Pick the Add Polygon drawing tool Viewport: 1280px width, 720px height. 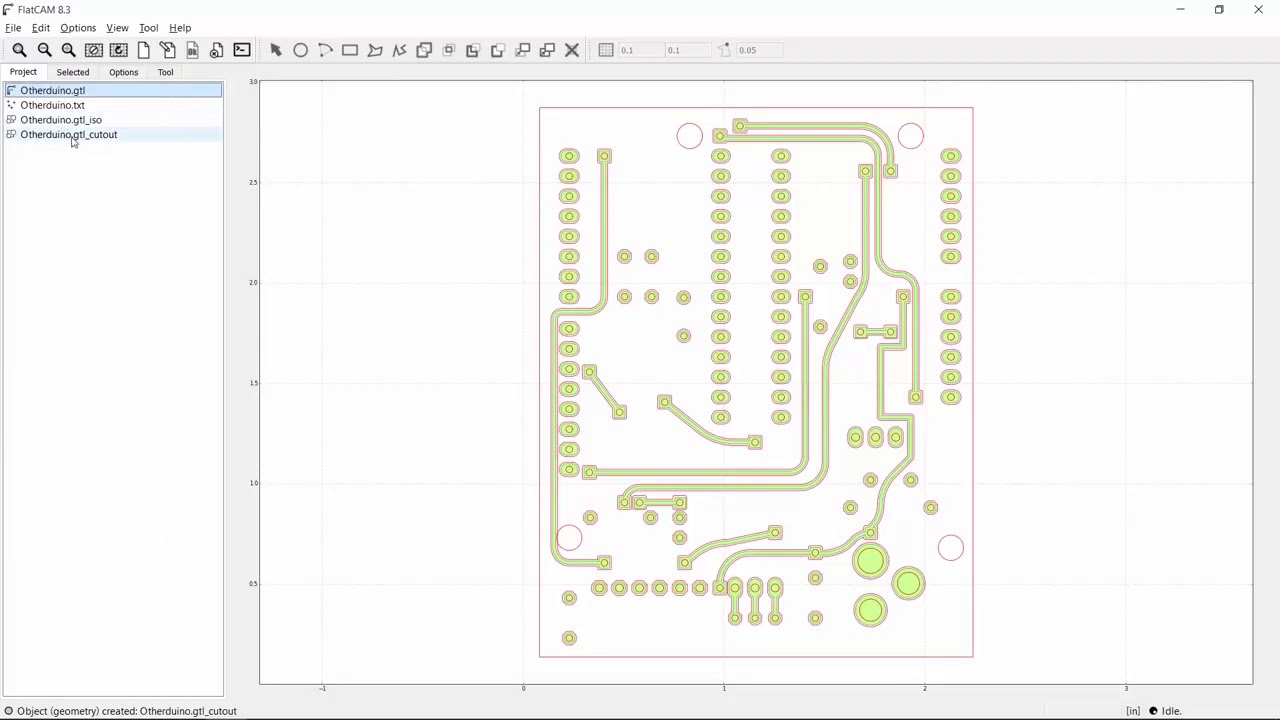click(374, 50)
